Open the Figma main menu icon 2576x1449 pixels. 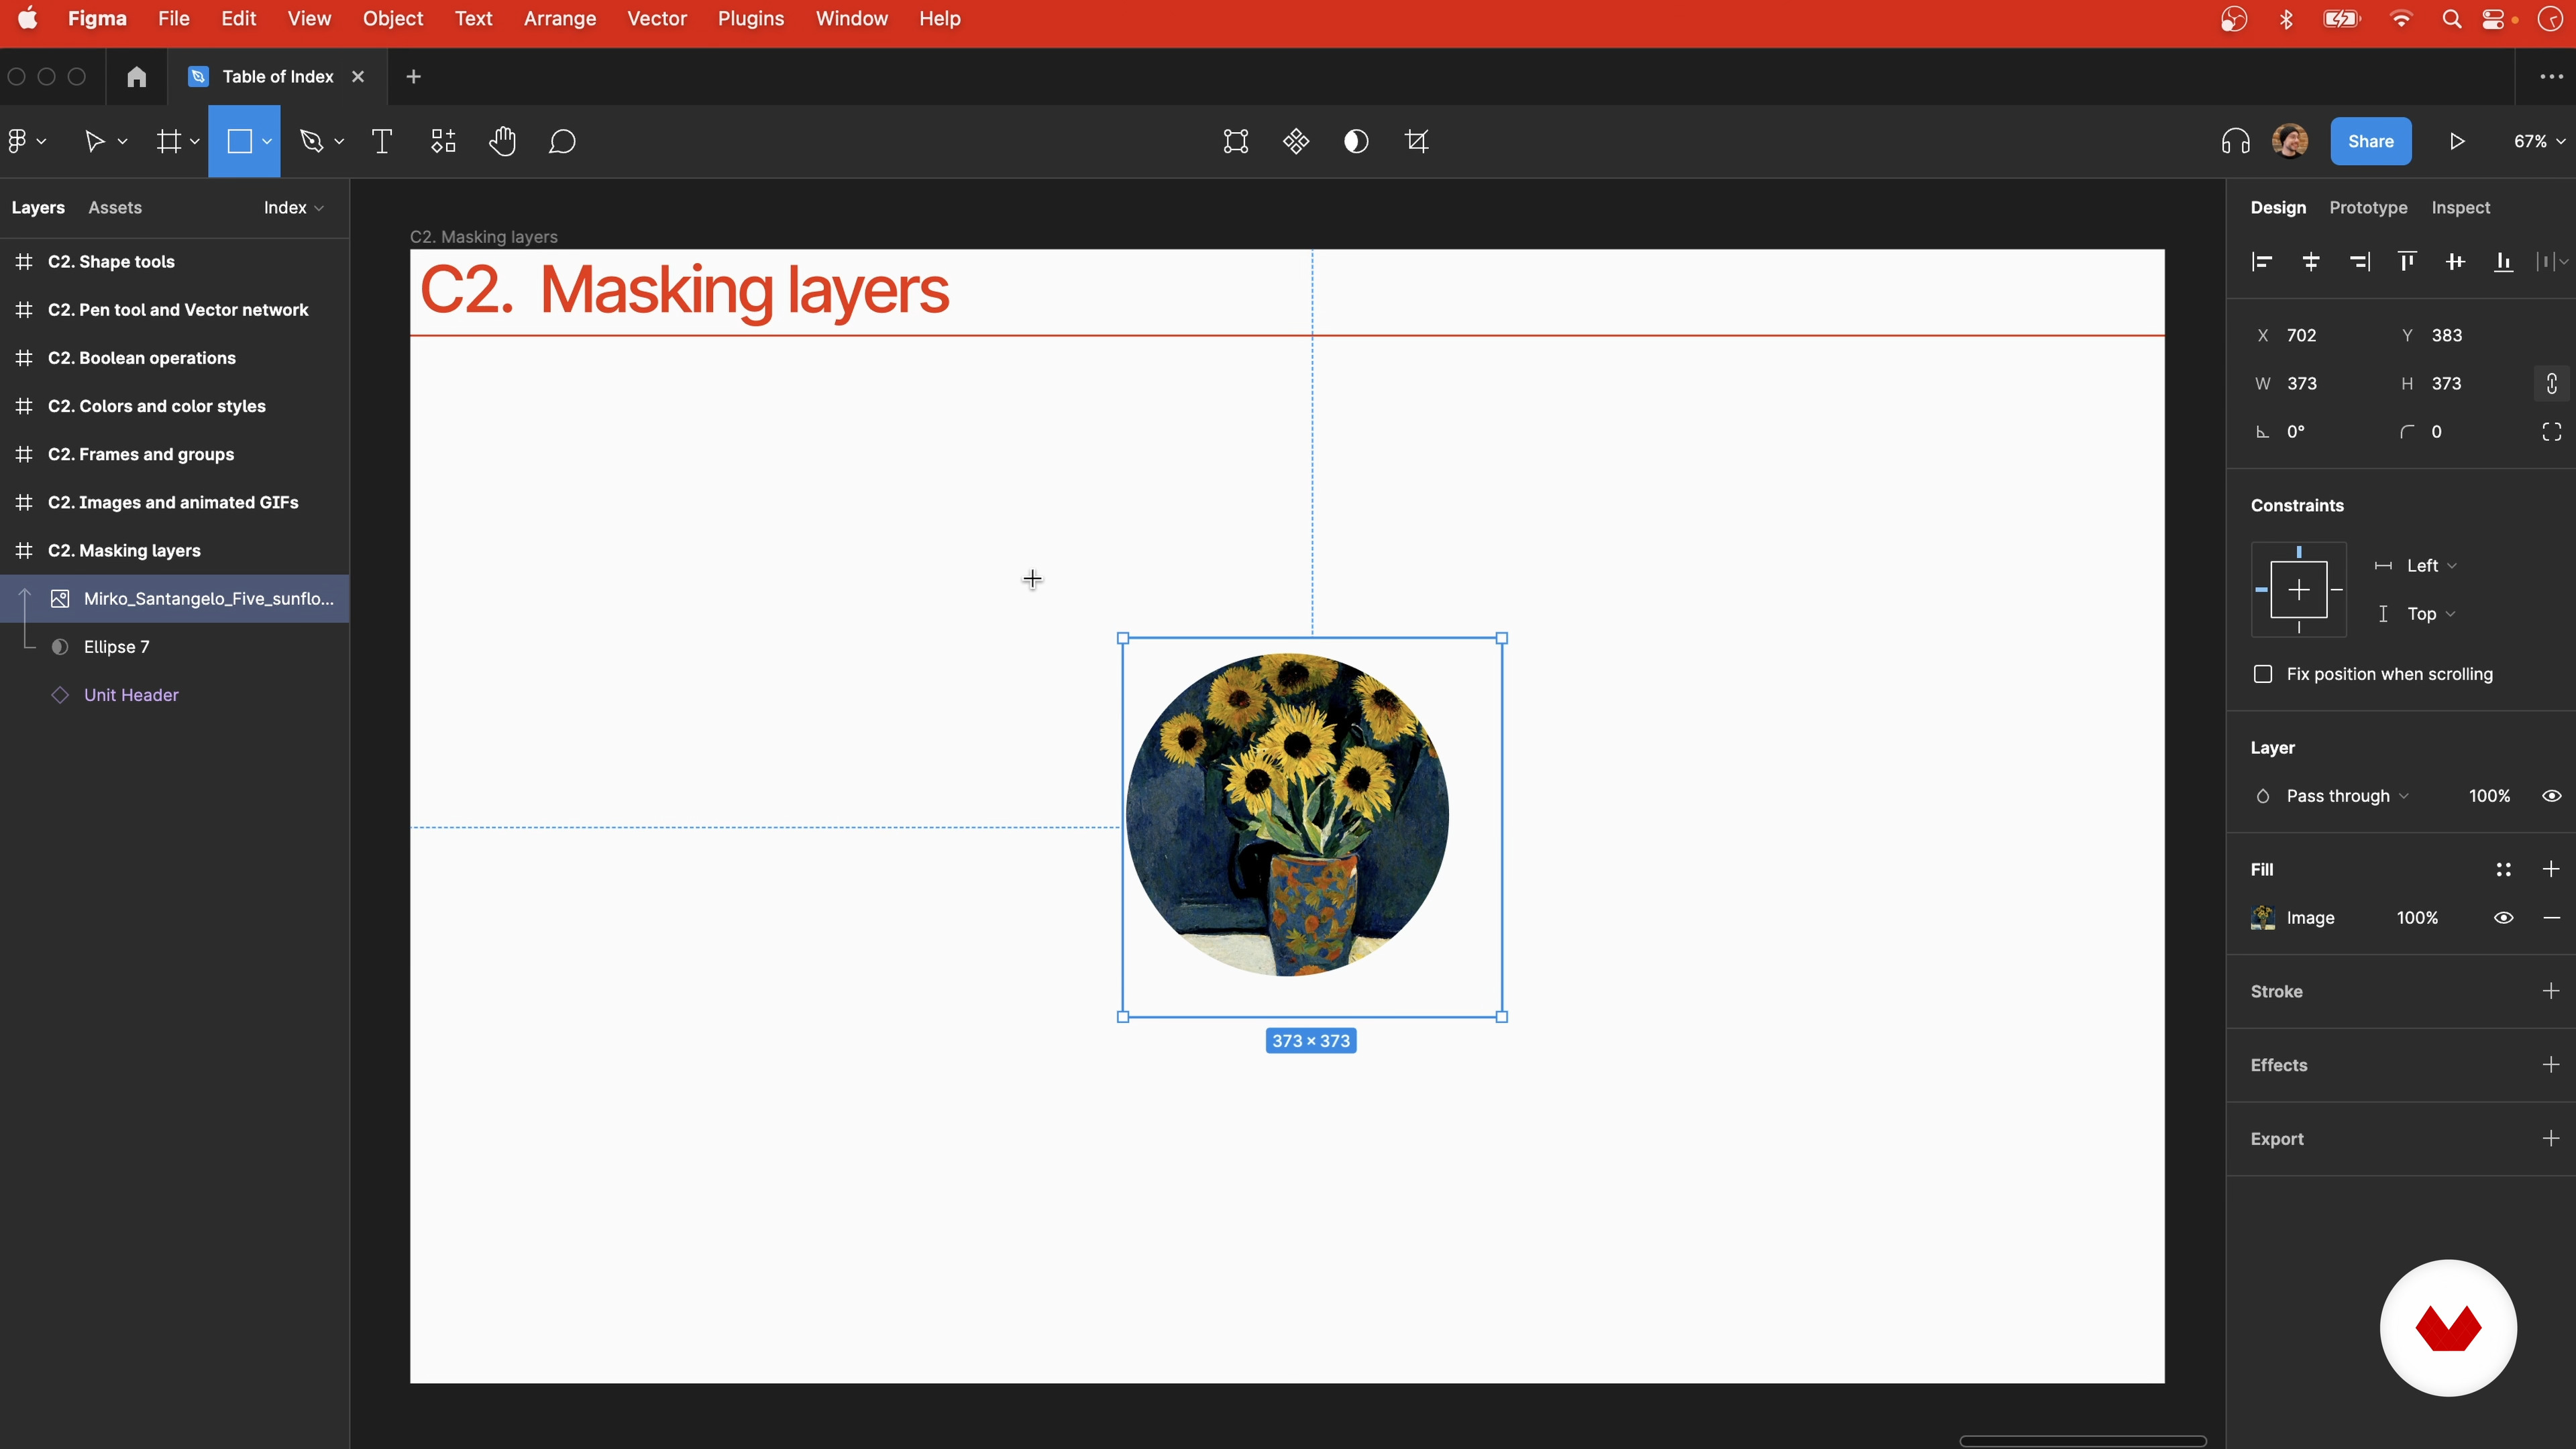[18, 141]
